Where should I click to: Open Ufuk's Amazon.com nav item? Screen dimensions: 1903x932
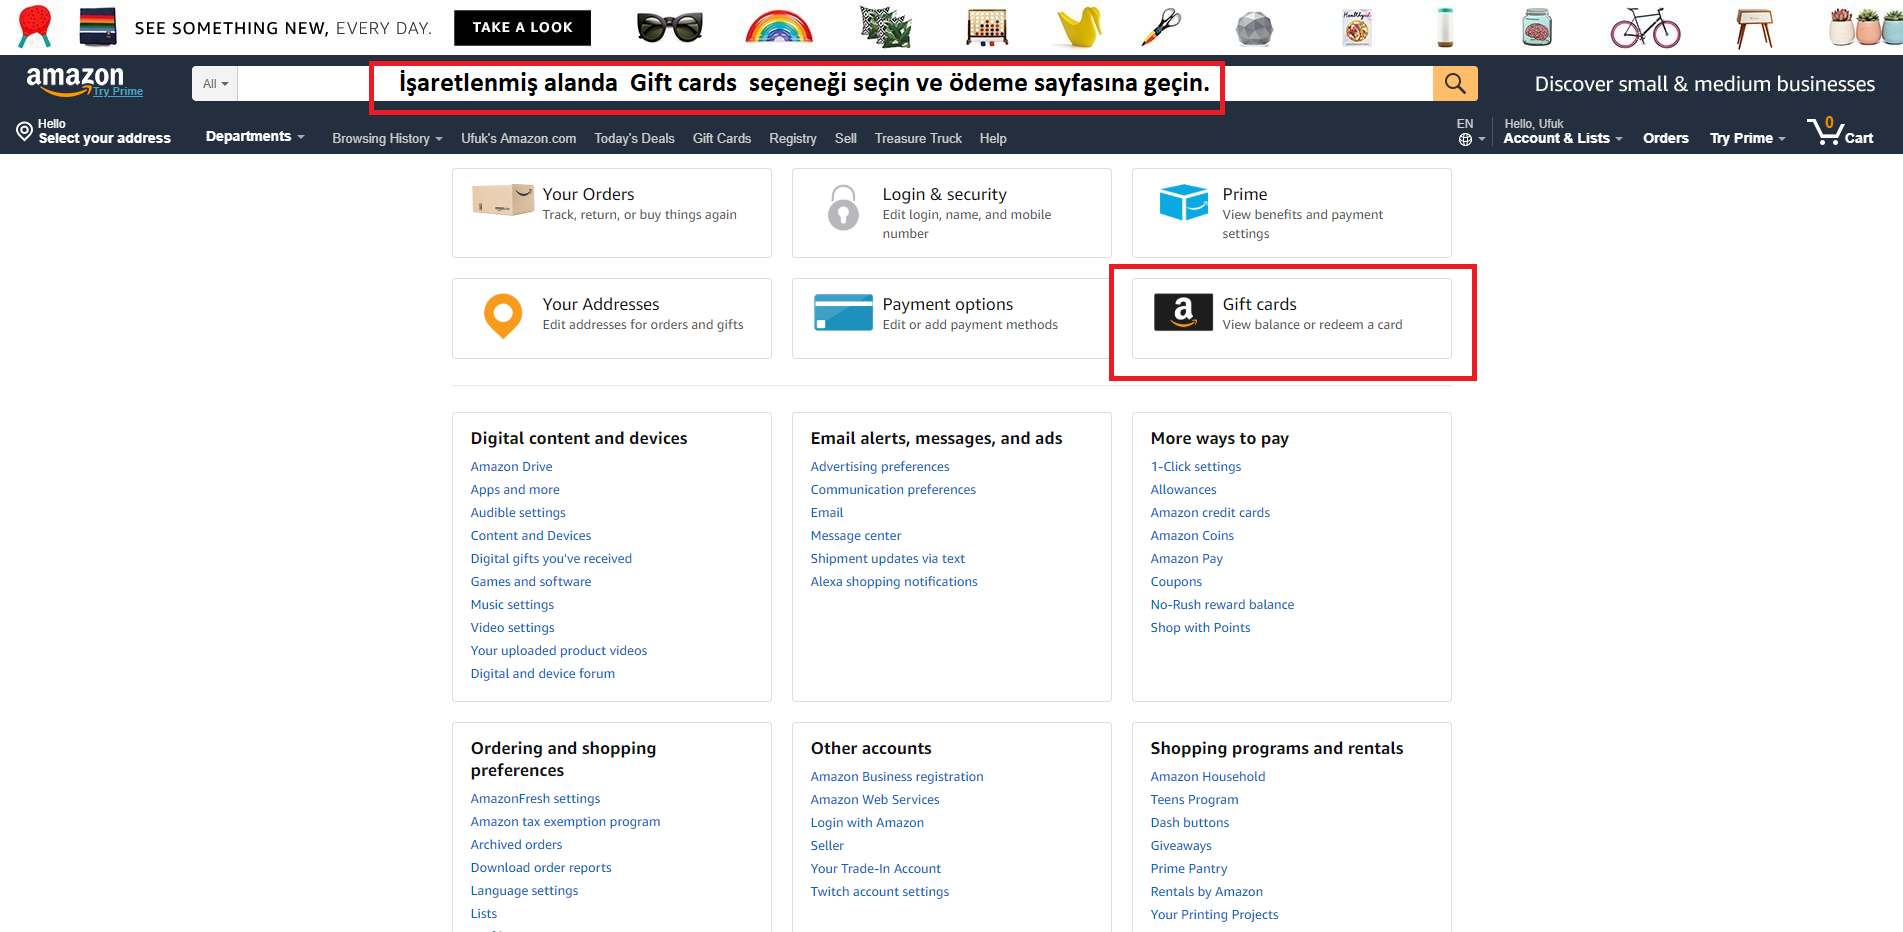(518, 139)
